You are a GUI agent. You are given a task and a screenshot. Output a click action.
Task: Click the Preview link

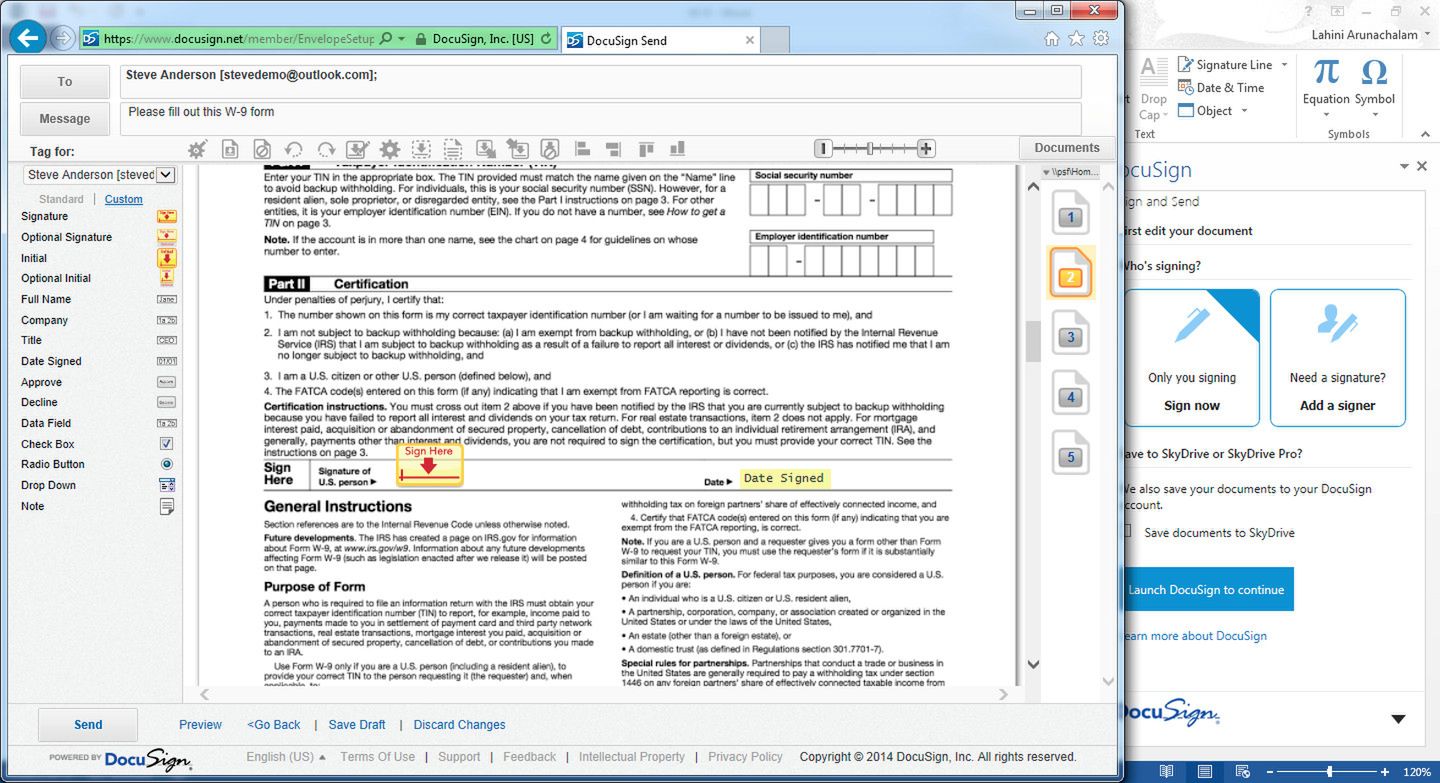200,725
